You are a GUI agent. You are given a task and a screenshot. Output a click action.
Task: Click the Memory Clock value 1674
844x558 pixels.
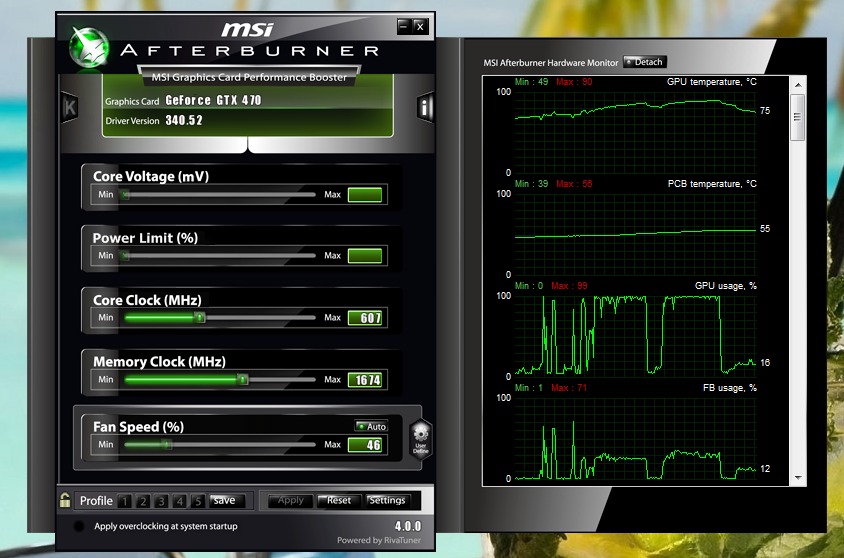[365, 380]
